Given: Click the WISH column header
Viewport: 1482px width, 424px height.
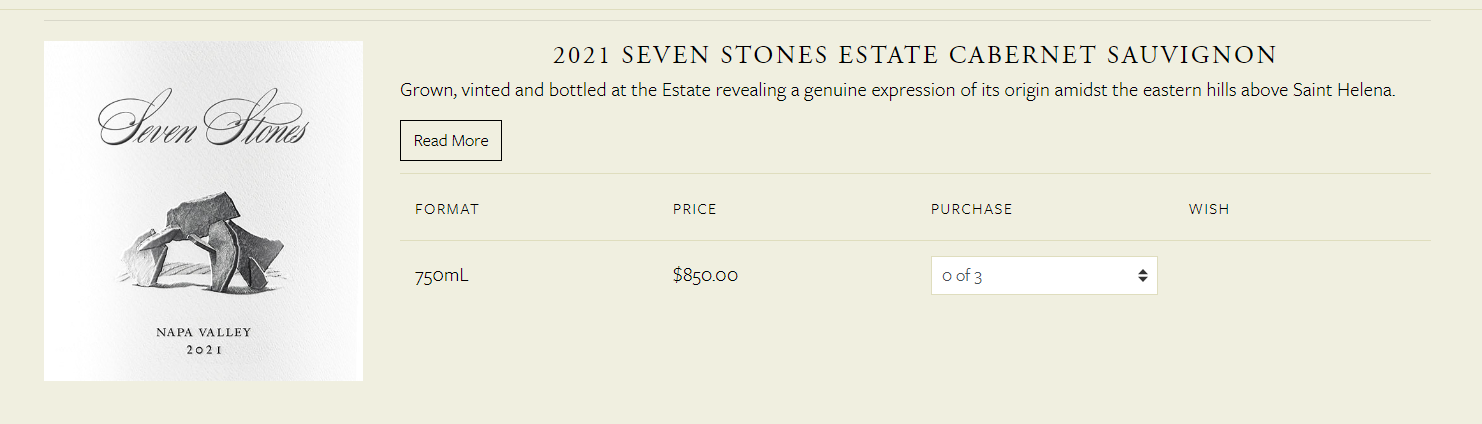Looking at the screenshot, I should point(1208,209).
